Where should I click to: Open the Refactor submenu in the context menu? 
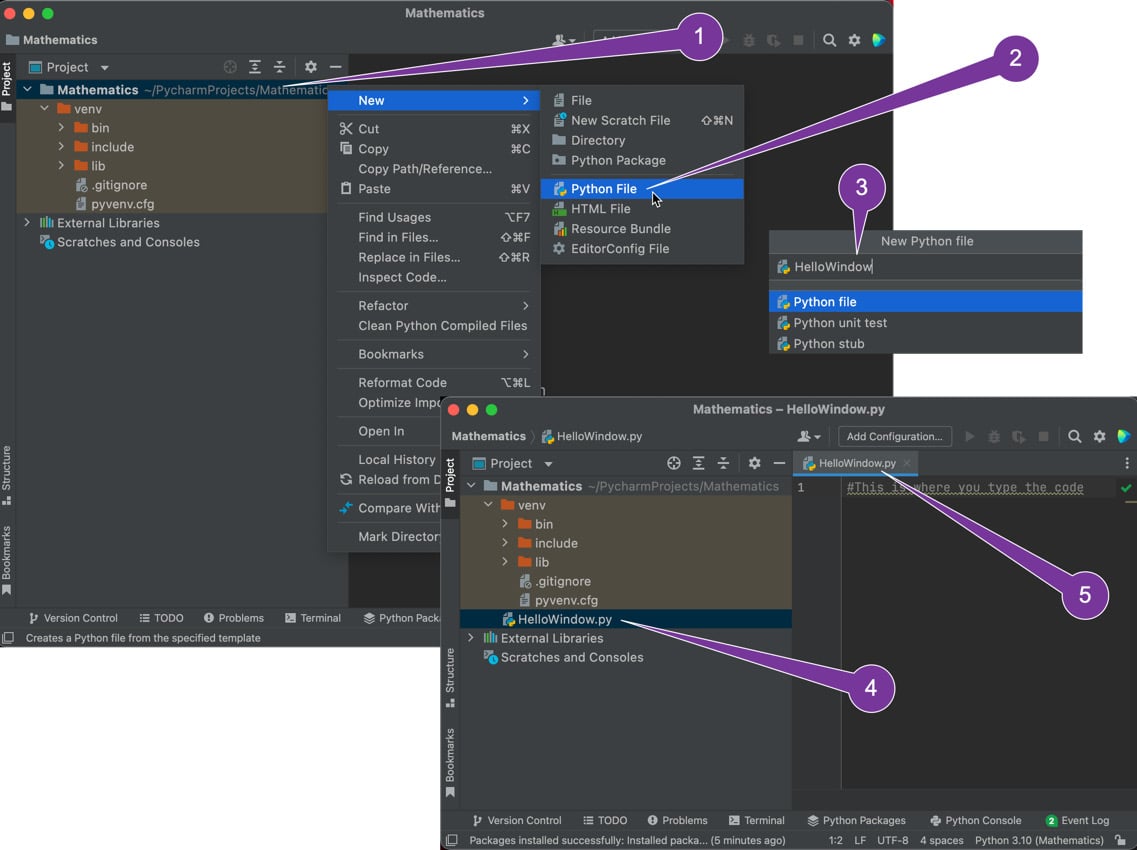[434, 305]
